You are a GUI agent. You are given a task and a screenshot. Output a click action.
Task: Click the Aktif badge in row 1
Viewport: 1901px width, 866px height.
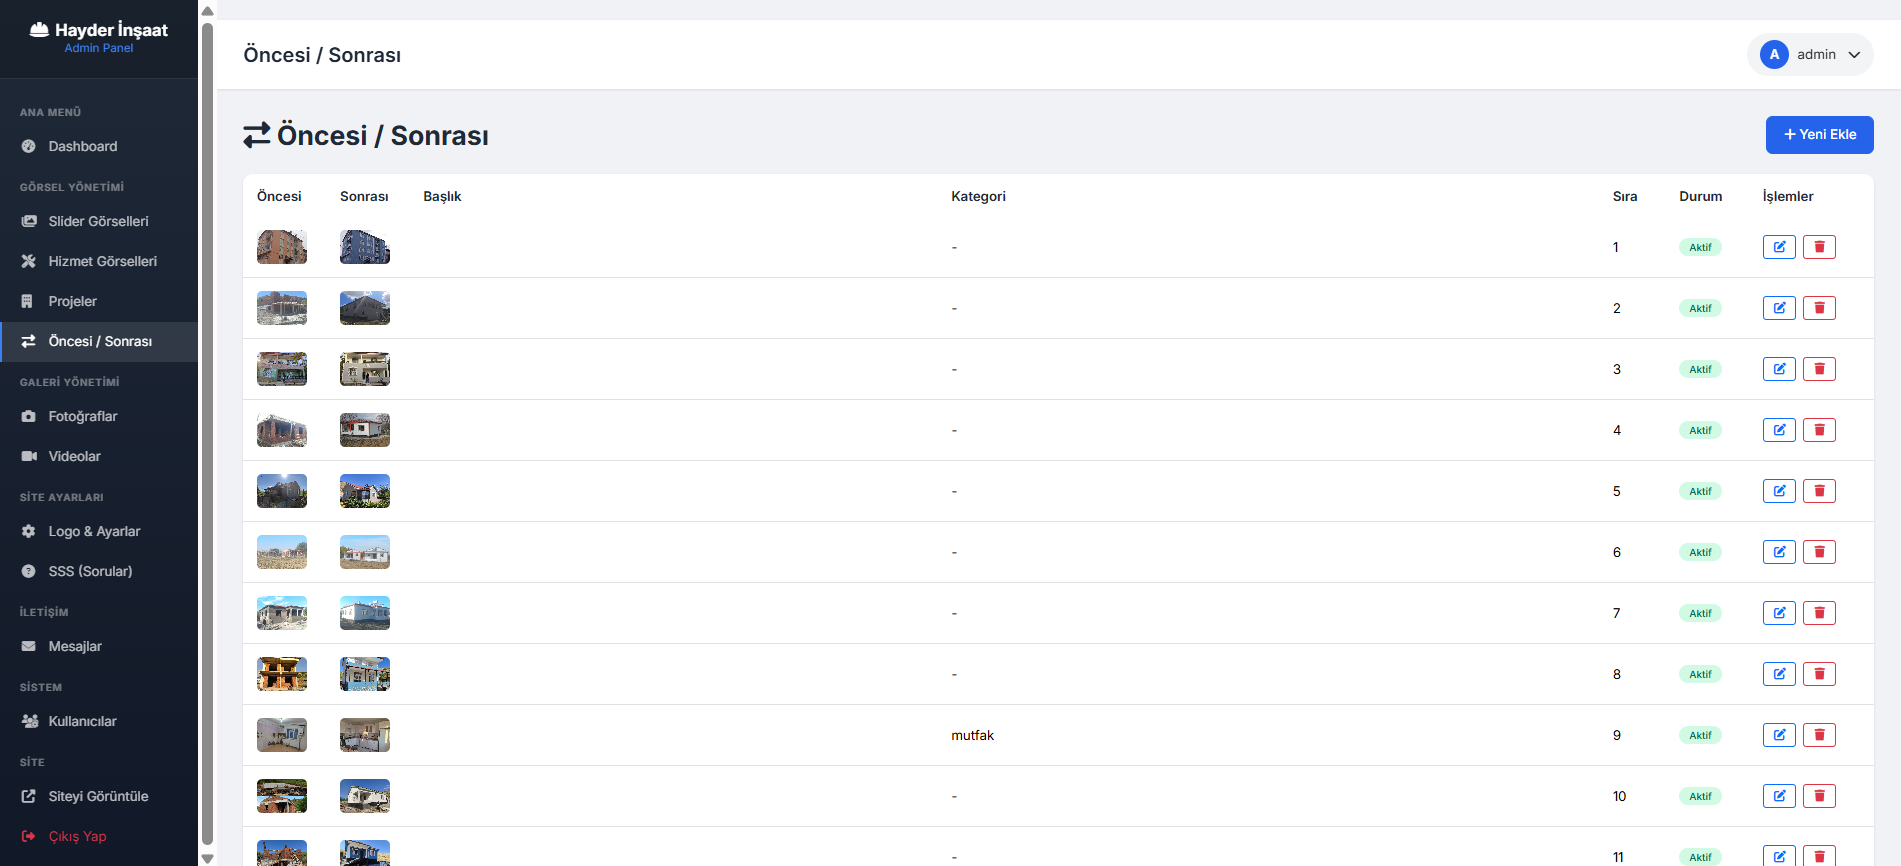pyautogui.click(x=1700, y=247)
